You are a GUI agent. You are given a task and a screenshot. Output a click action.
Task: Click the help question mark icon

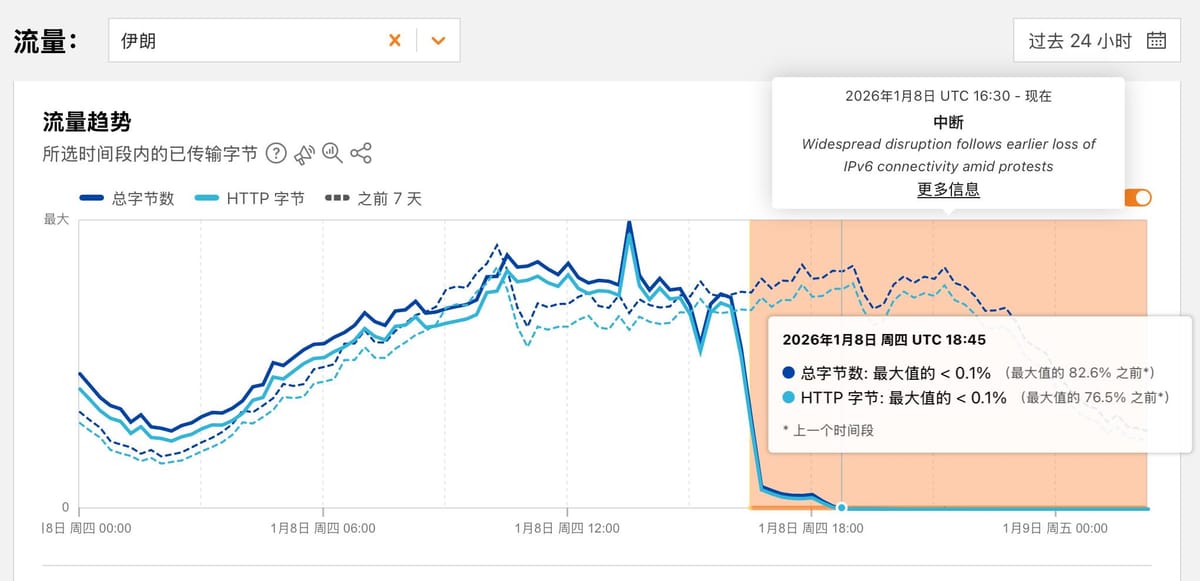pos(276,154)
